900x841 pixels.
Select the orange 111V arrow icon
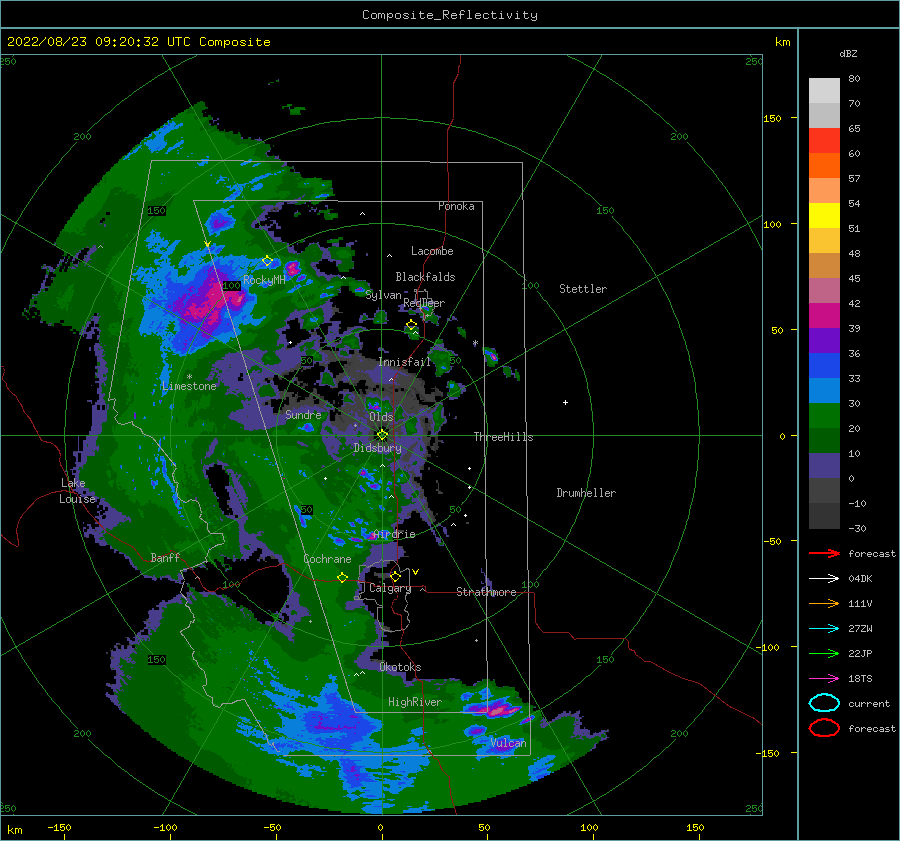[824, 603]
